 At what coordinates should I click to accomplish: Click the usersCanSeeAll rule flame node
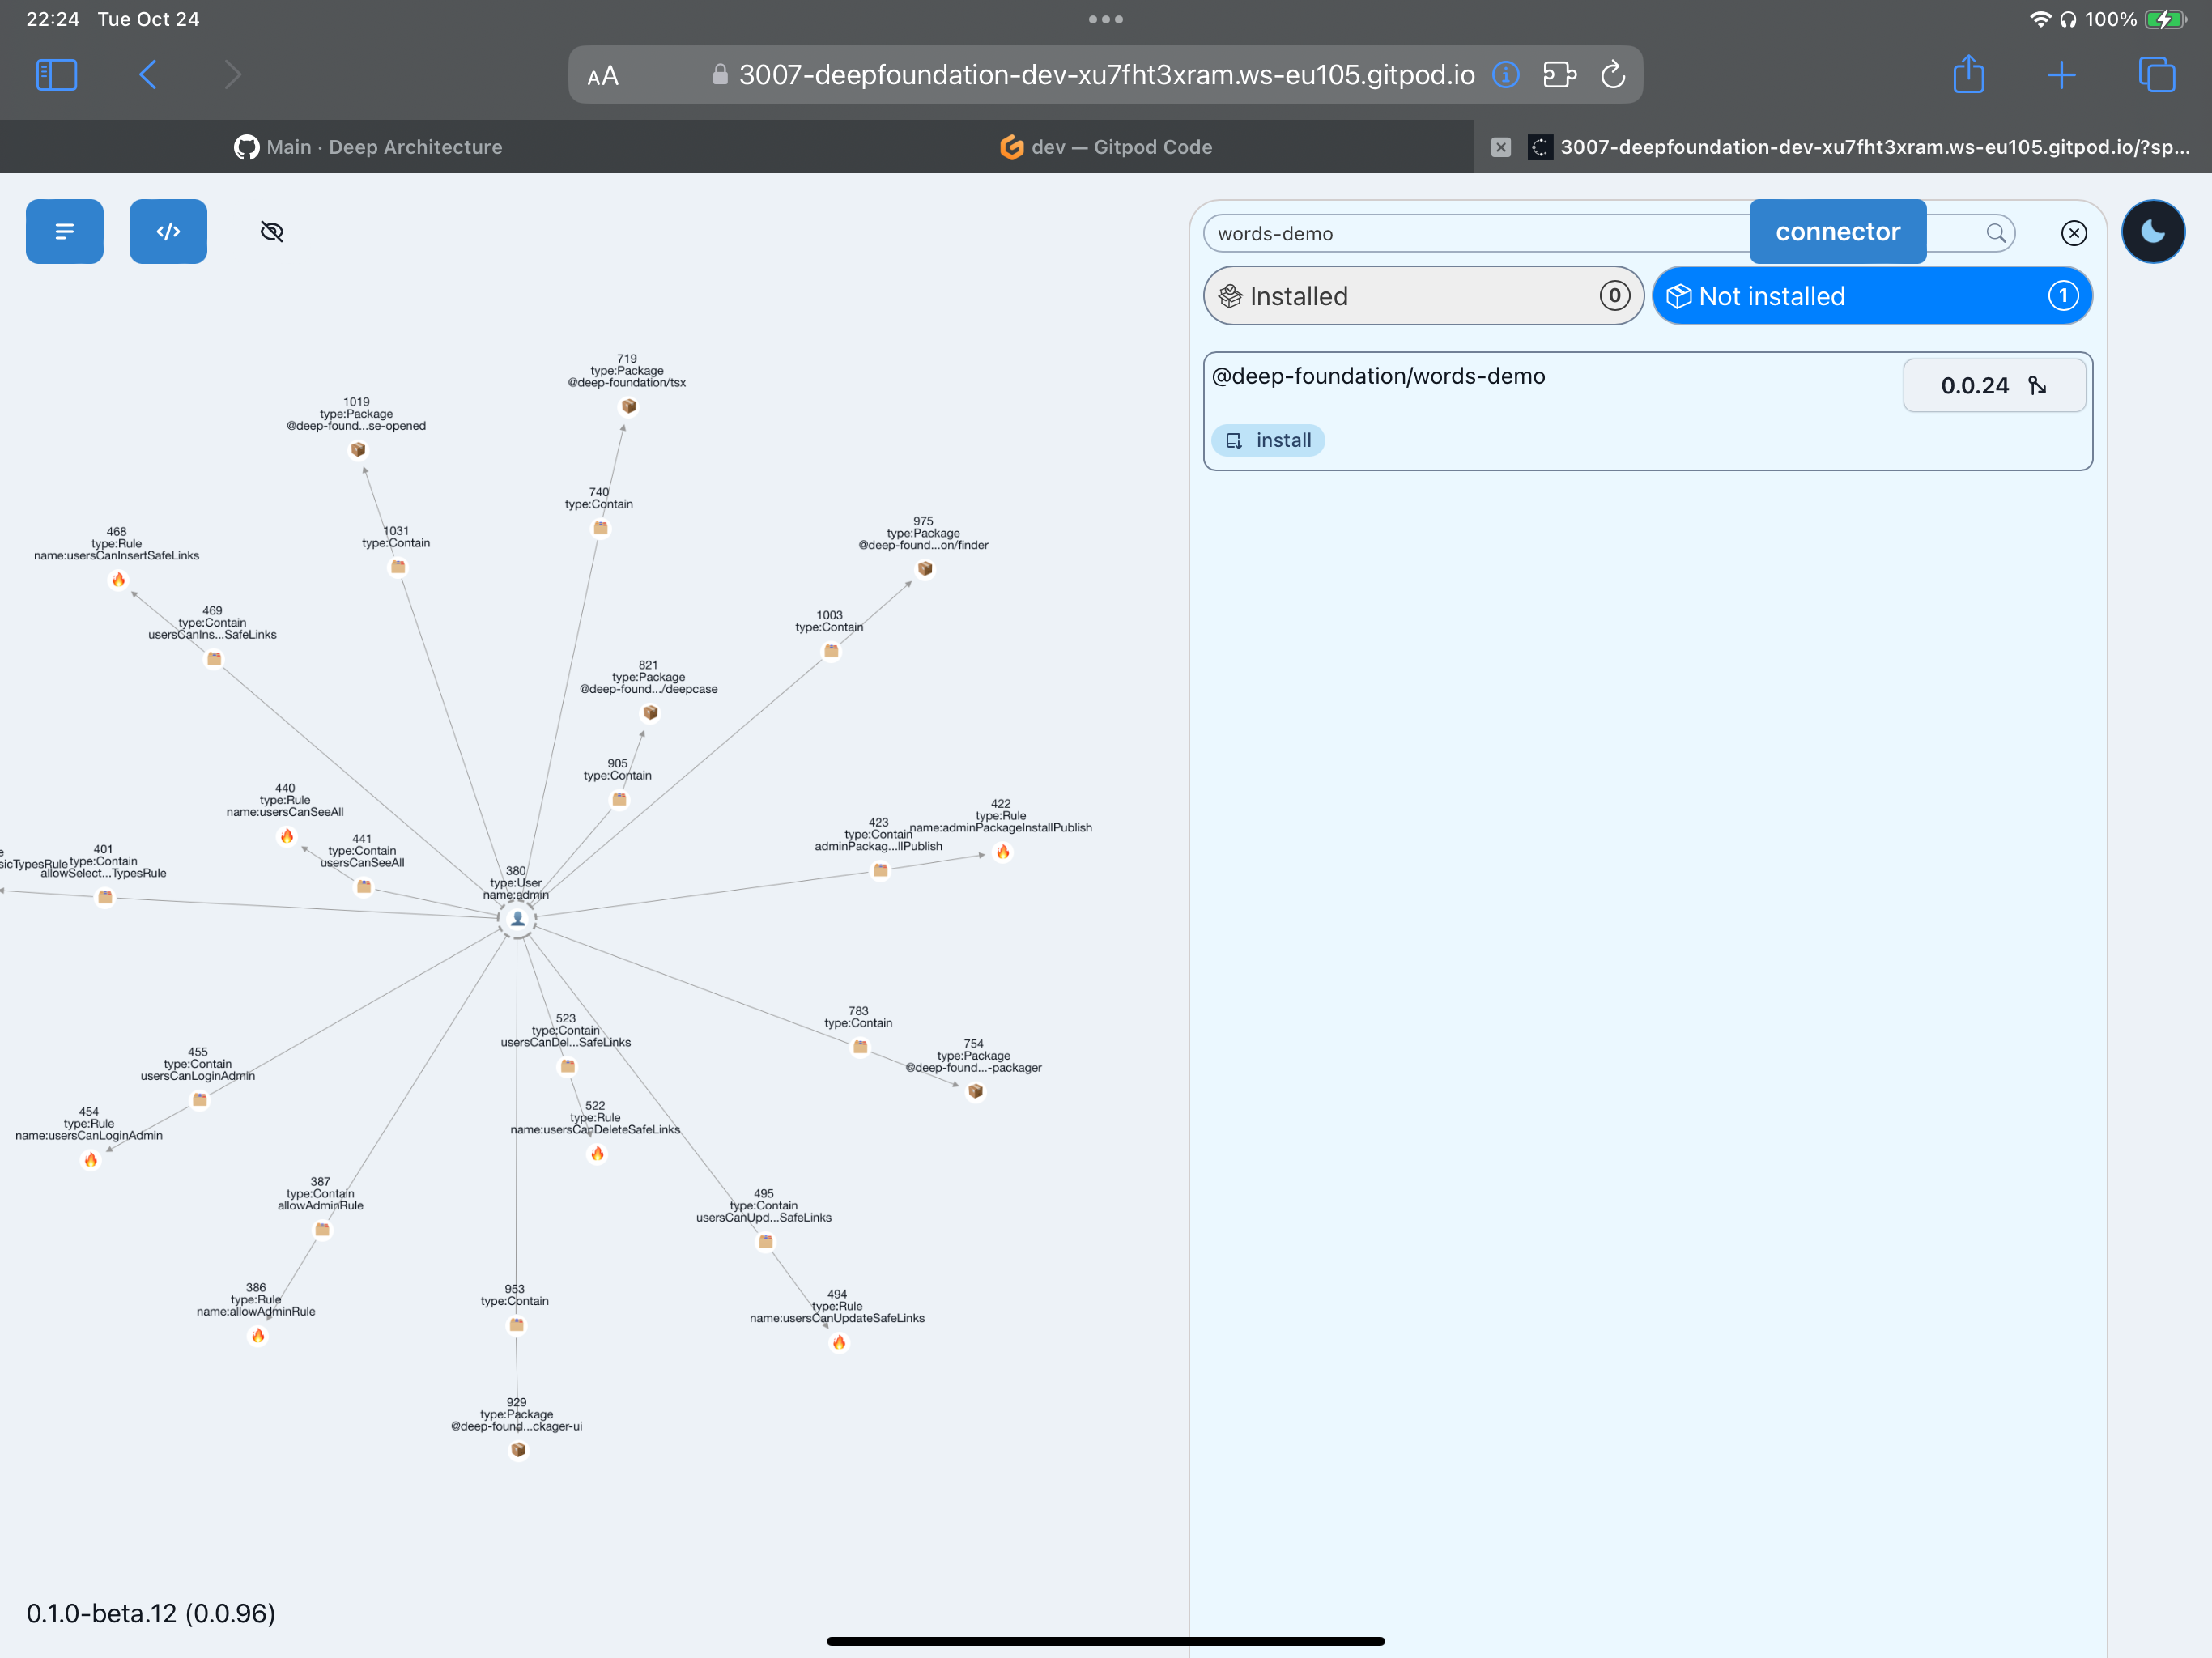287,836
